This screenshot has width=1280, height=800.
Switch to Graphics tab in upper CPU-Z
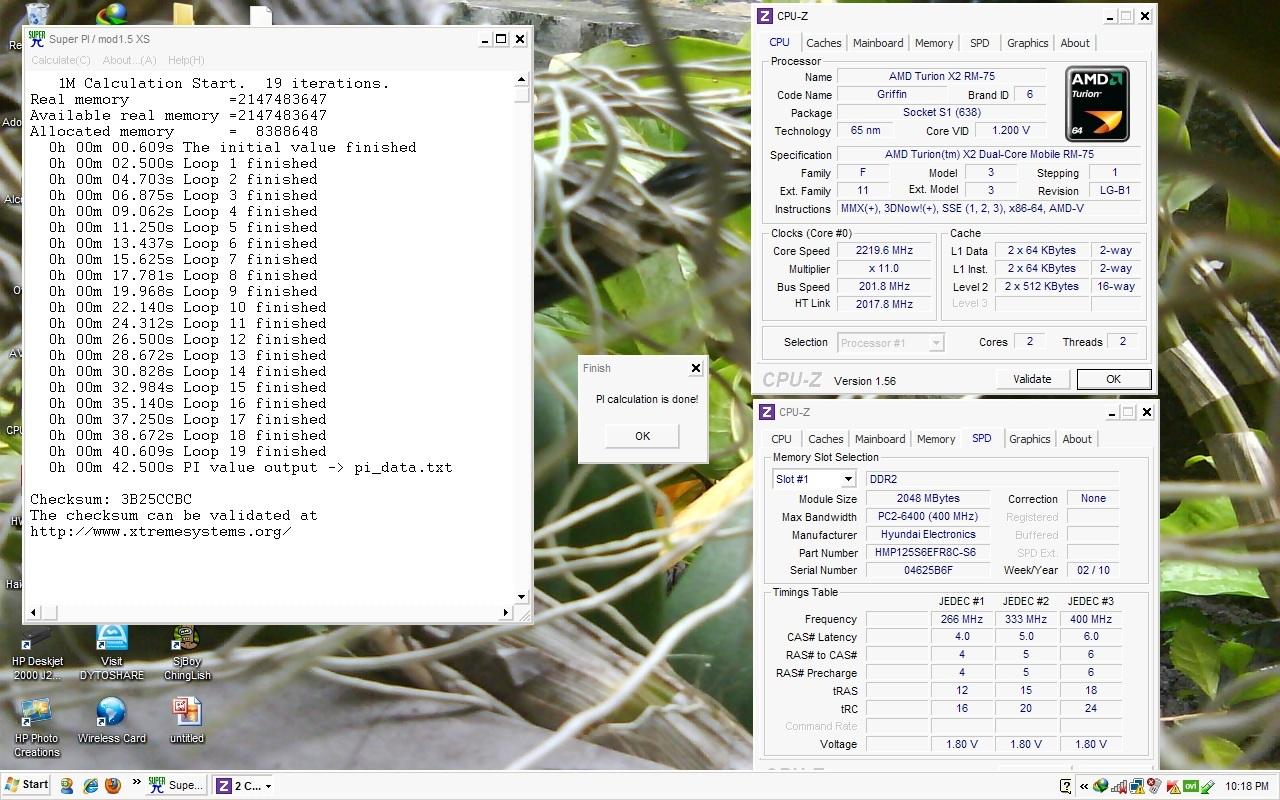[x=1028, y=43]
